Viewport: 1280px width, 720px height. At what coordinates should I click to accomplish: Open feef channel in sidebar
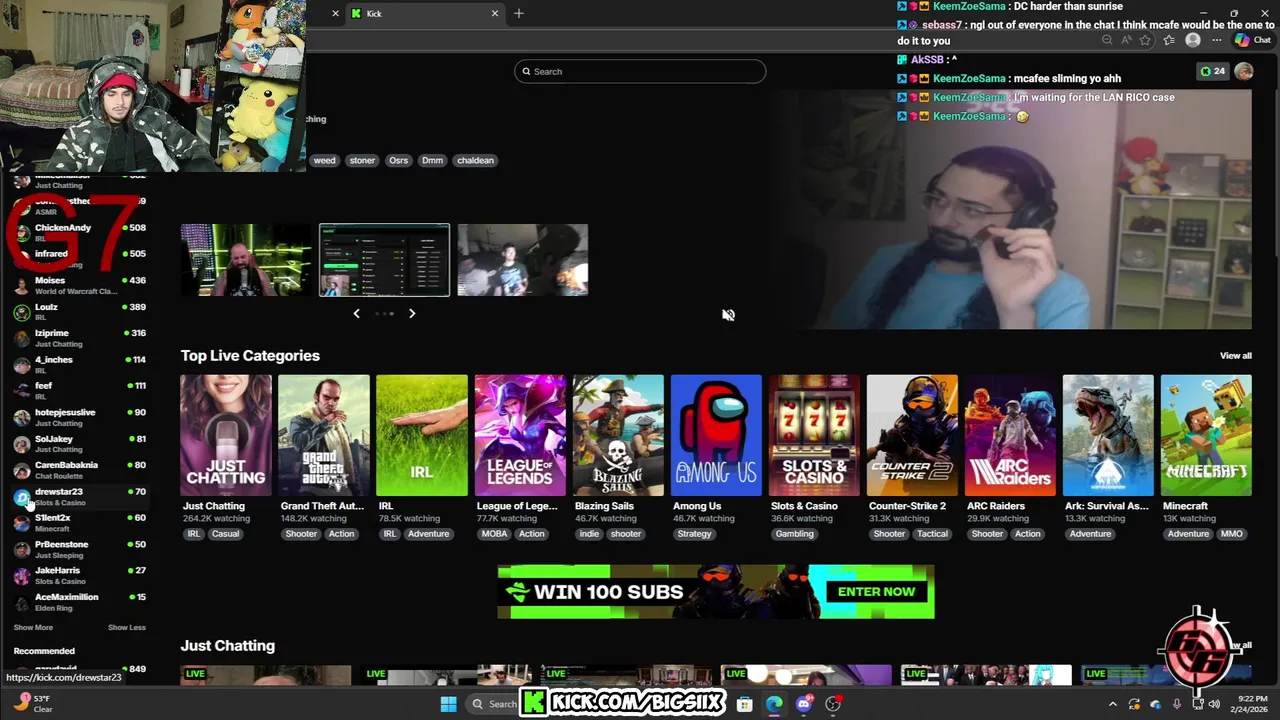click(79, 390)
